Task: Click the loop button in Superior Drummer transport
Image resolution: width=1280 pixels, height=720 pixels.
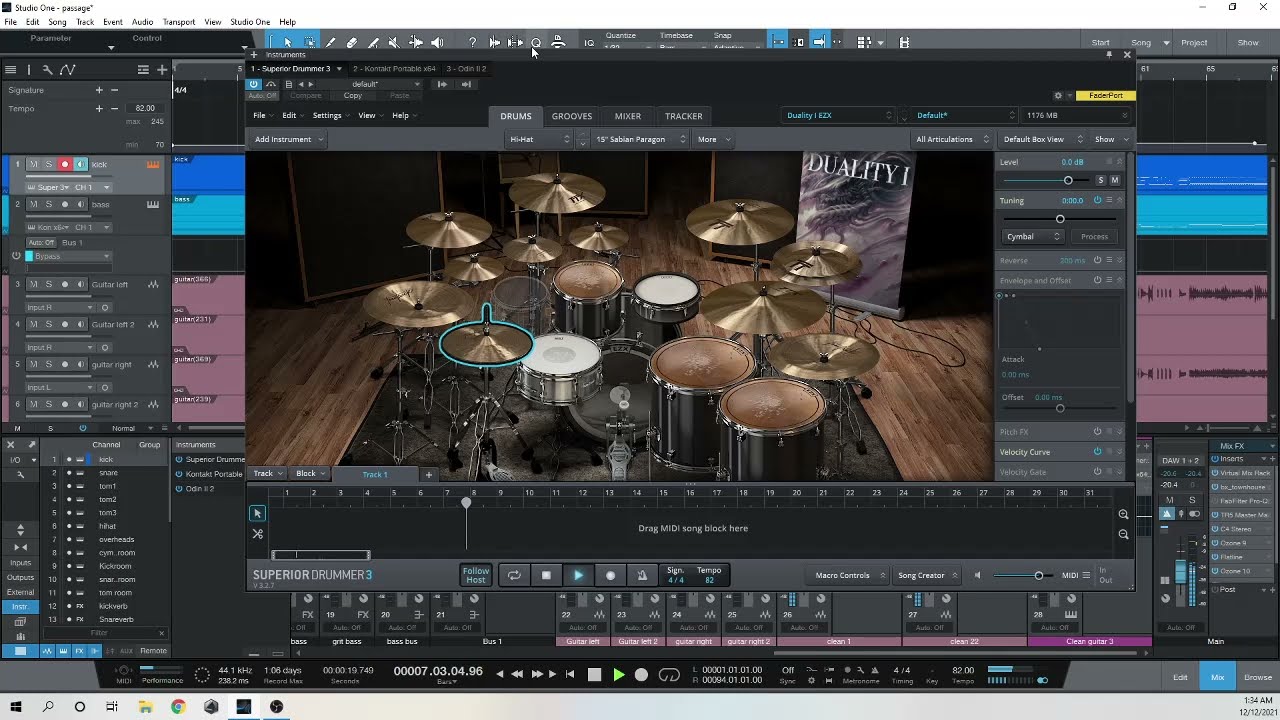Action: [x=514, y=575]
